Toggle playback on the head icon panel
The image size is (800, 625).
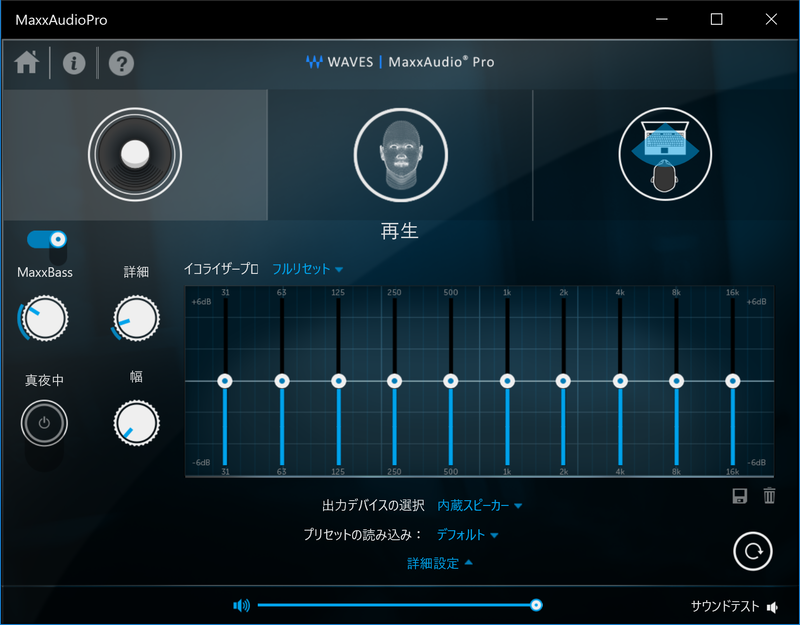(x=400, y=155)
